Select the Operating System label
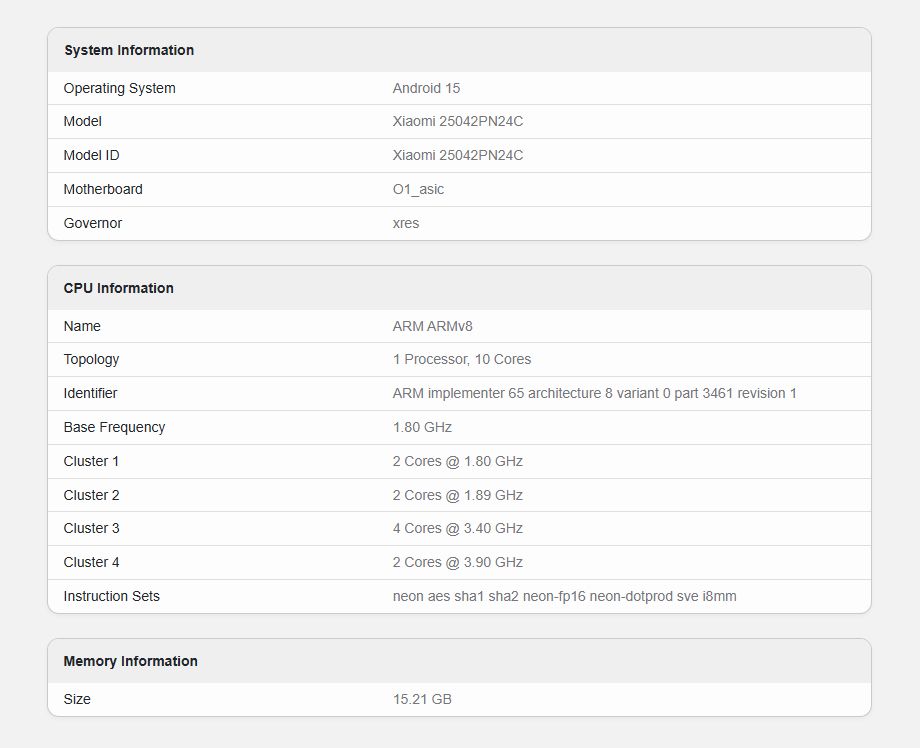920x748 pixels. 120,89
